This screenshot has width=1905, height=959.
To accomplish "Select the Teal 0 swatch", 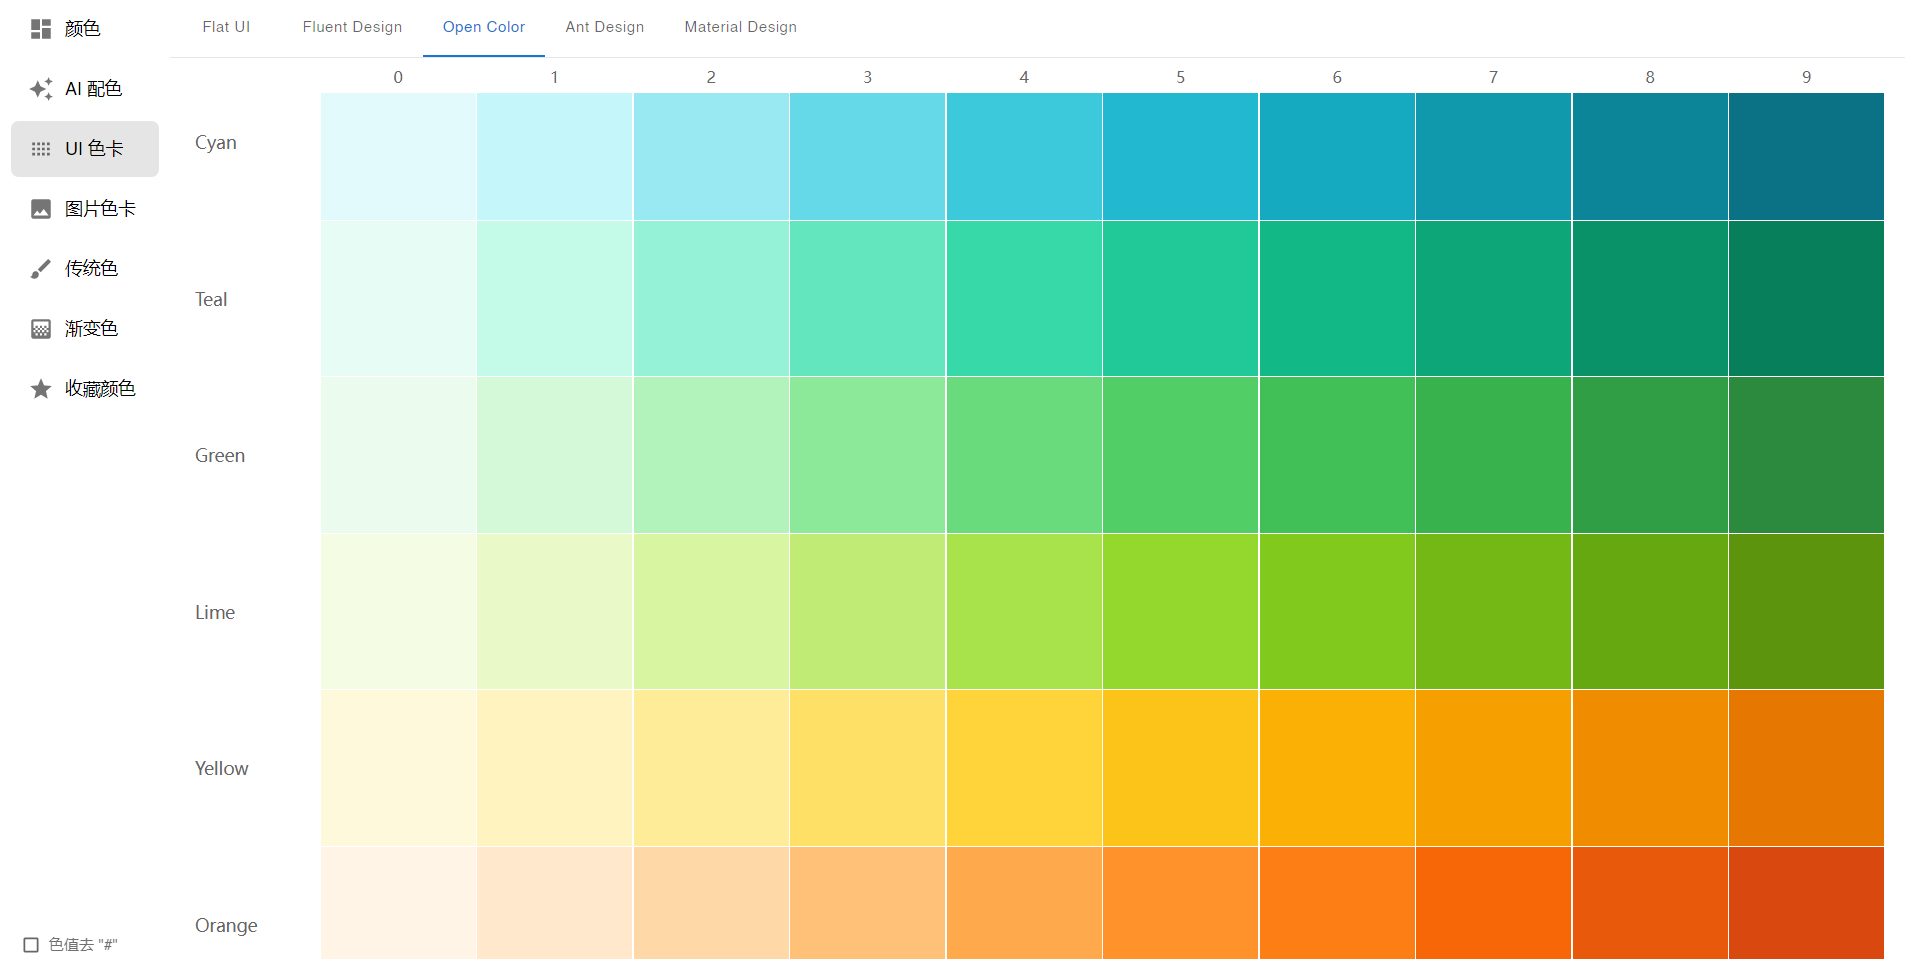I will pos(398,299).
